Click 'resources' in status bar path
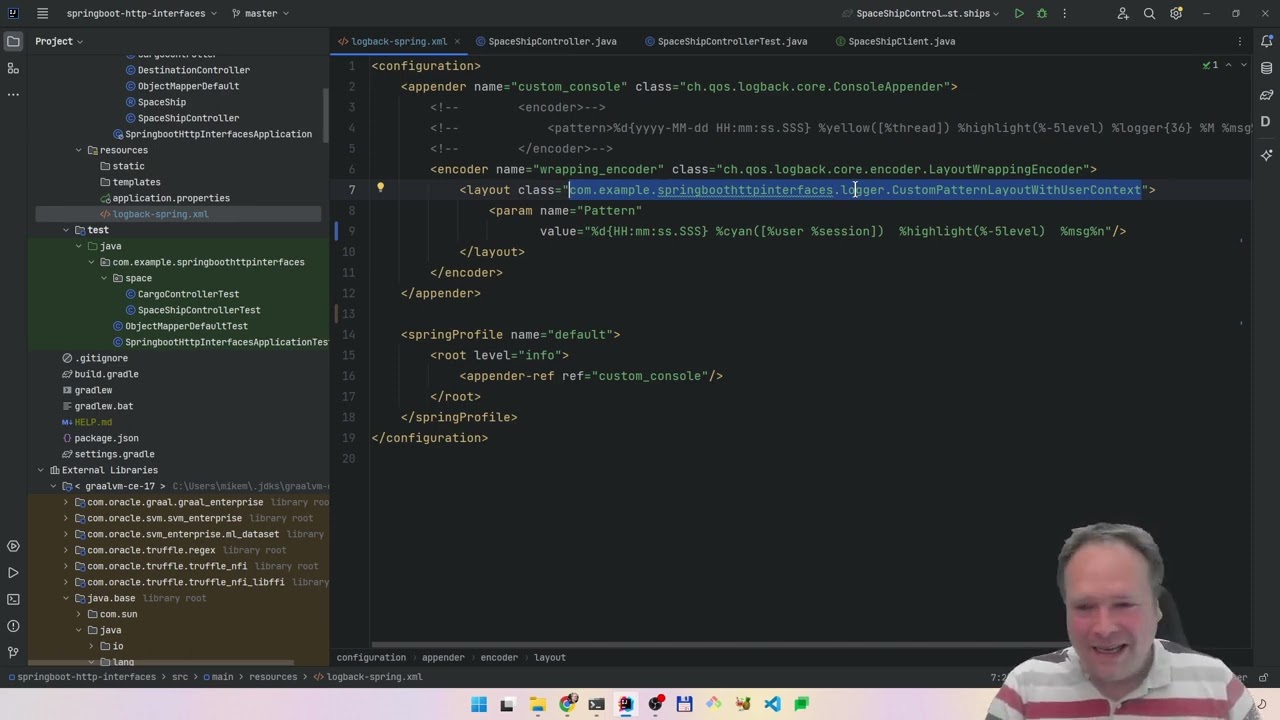Viewport: 1280px width, 720px height. tap(272, 677)
